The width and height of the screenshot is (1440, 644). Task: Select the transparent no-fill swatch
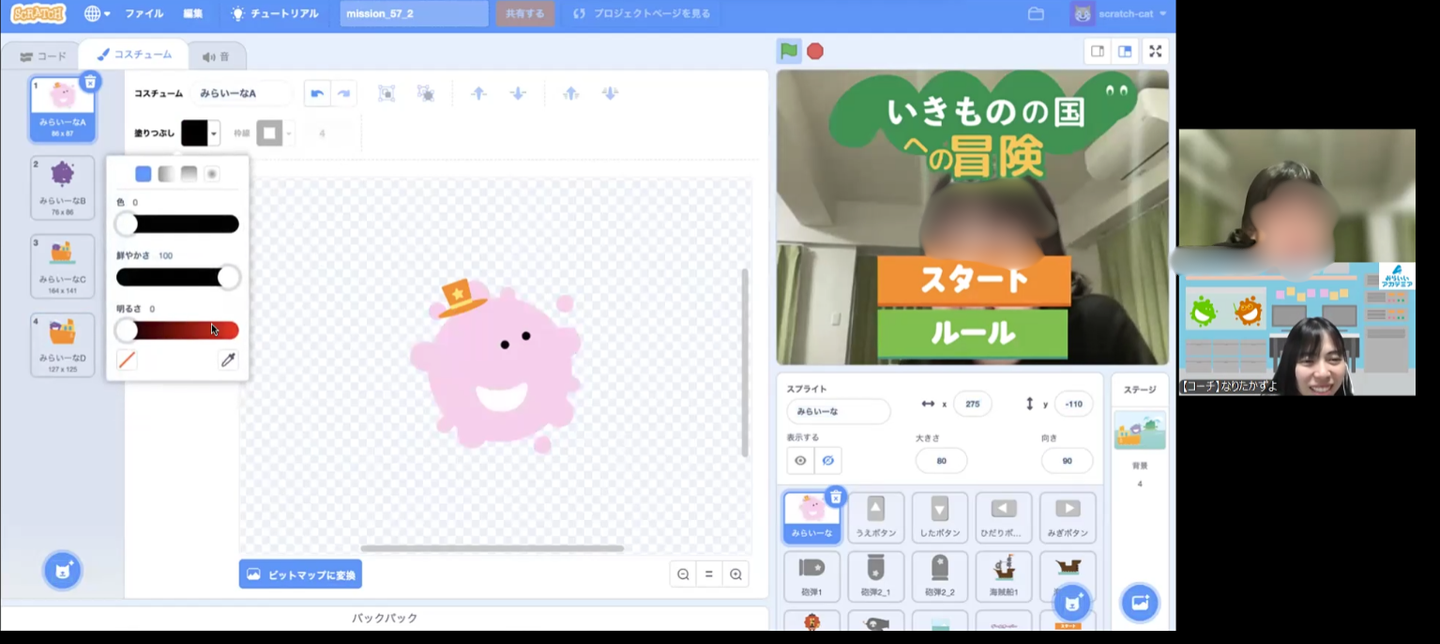[x=127, y=360]
